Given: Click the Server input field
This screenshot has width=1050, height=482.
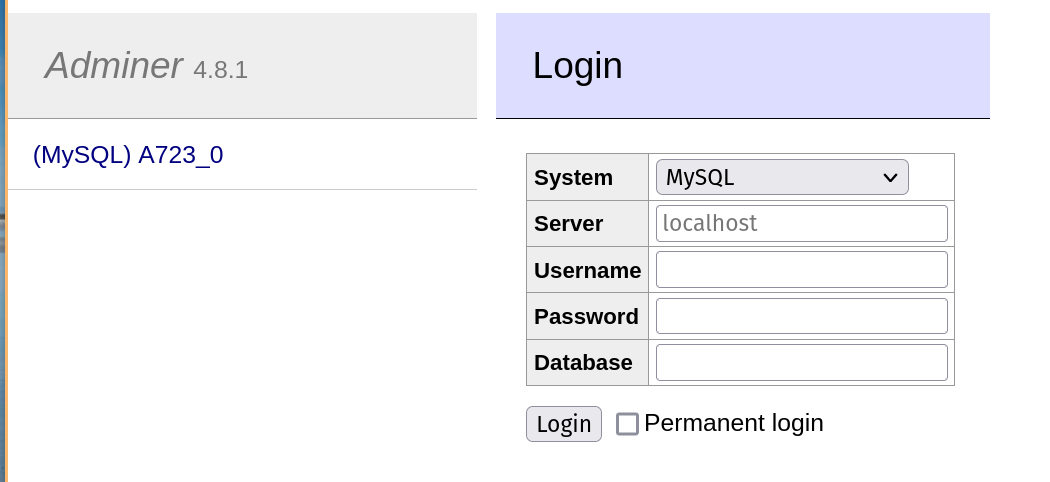Looking at the screenshot, I should (802, 224).
